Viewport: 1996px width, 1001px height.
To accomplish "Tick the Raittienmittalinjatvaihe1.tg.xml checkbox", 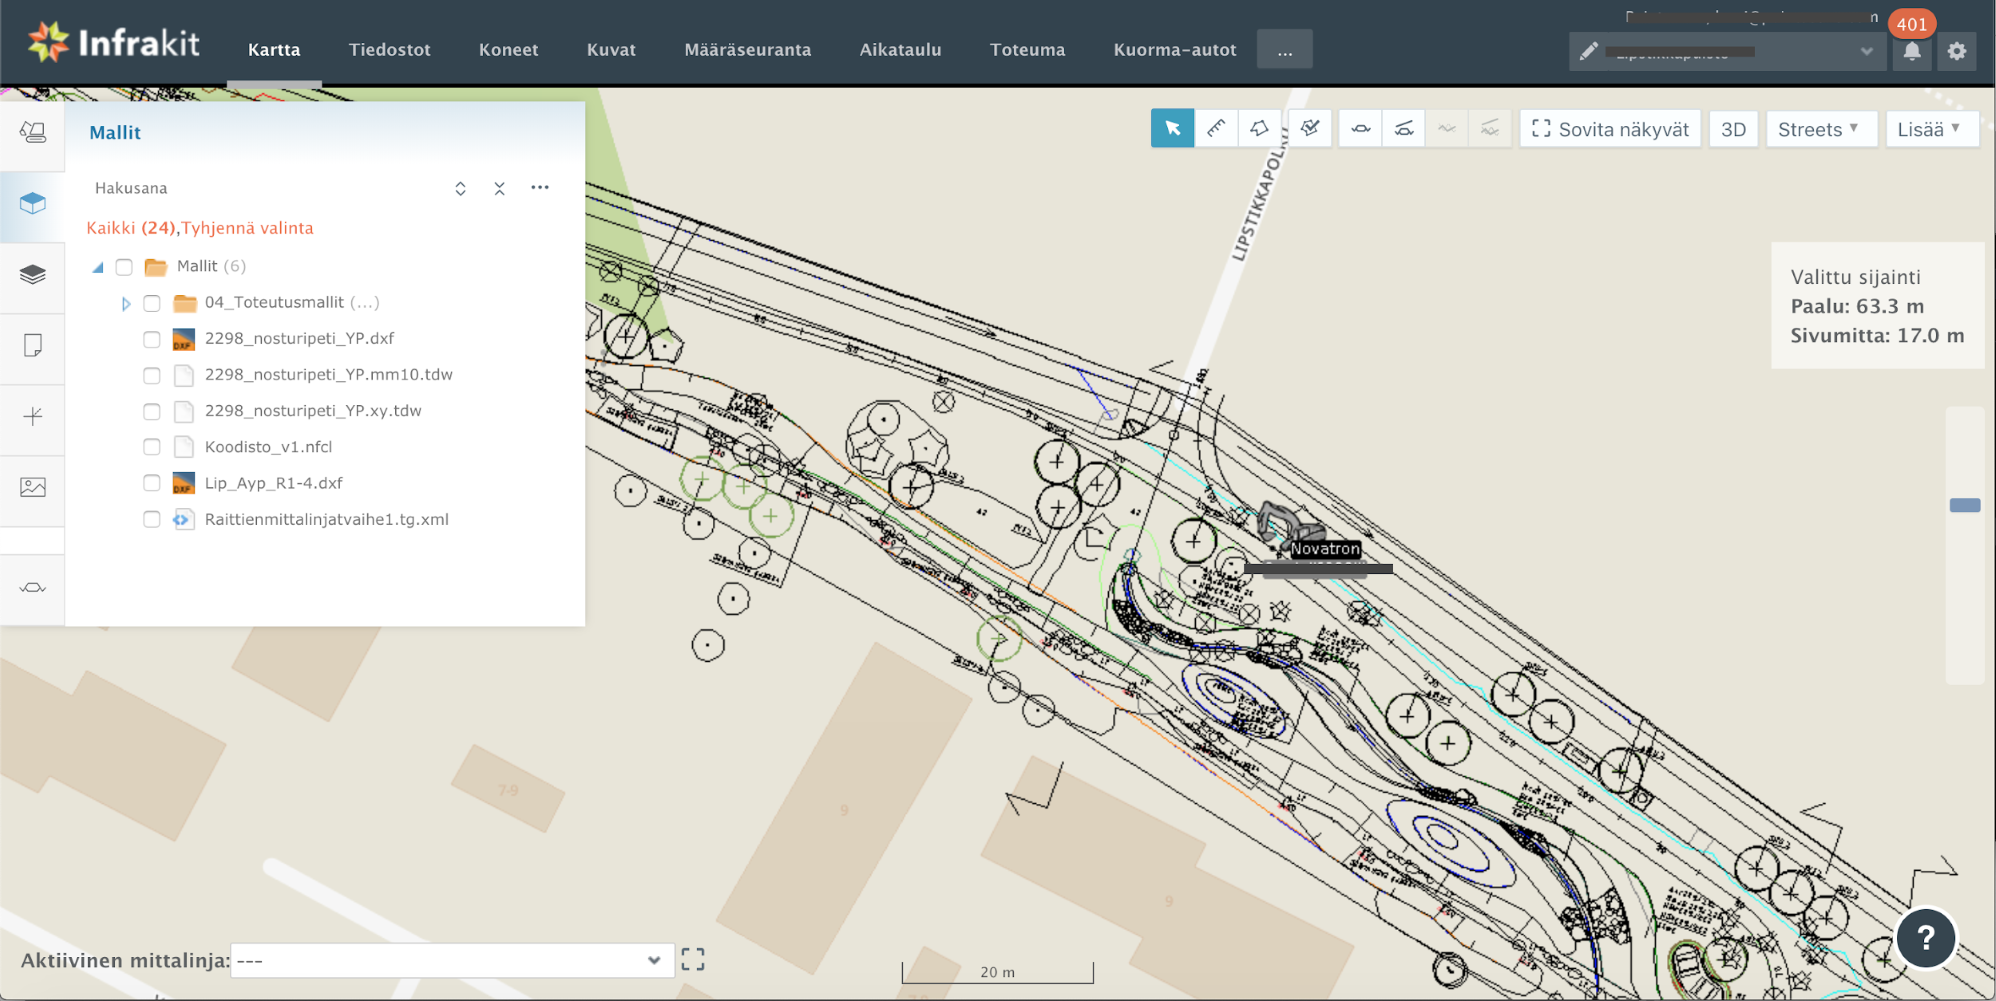I will click(152, 519).
